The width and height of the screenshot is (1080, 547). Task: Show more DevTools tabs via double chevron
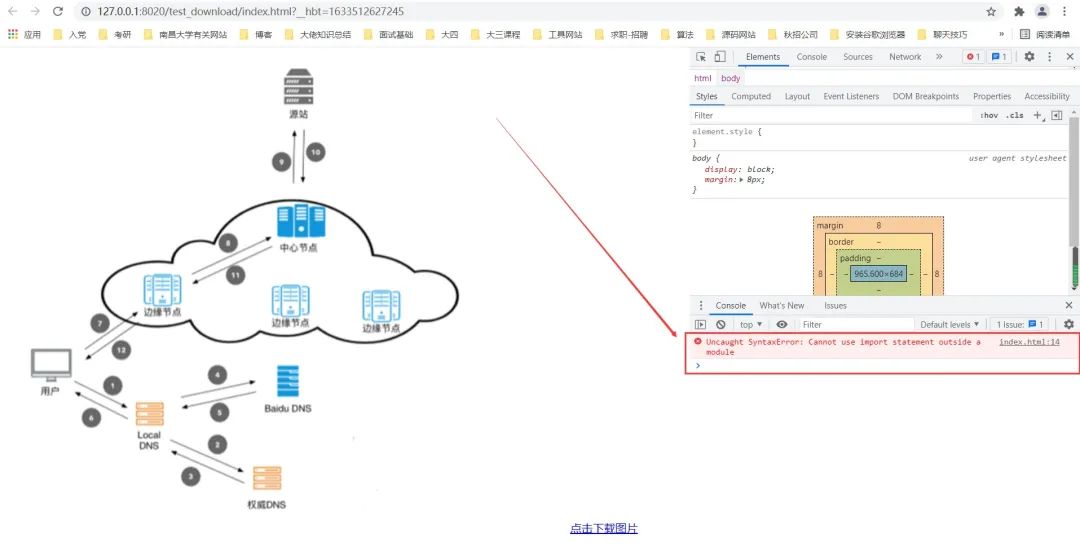(939, 57)
